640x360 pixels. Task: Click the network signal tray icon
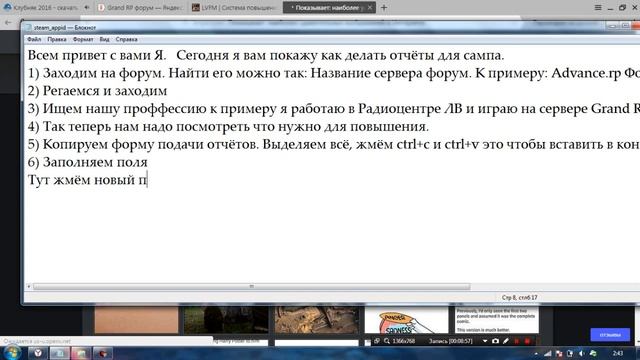[x=547, y=353]
